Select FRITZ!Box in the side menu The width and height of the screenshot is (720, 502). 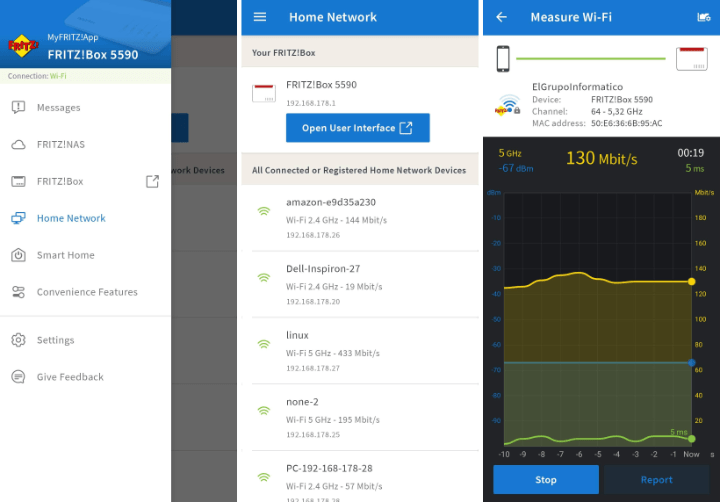[85, 181]
